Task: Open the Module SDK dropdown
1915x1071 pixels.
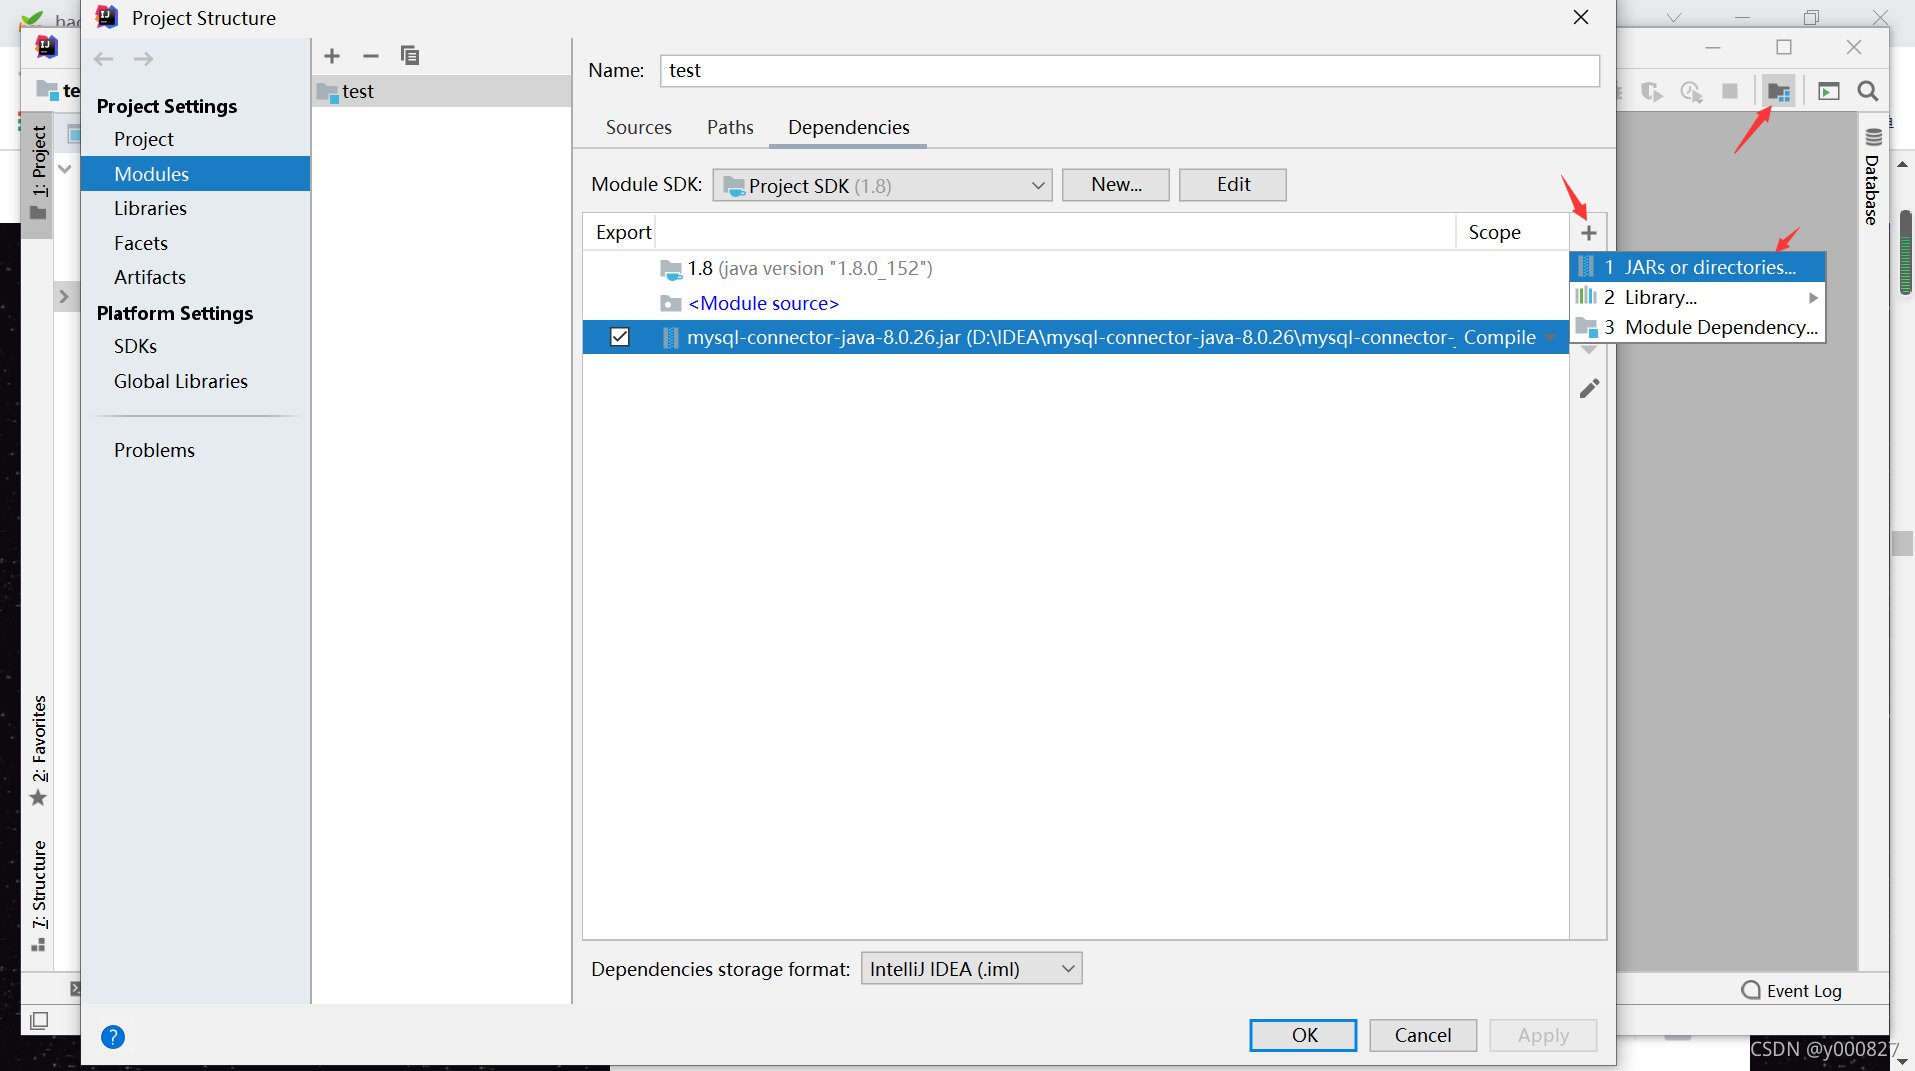Action: click(882, 185)
